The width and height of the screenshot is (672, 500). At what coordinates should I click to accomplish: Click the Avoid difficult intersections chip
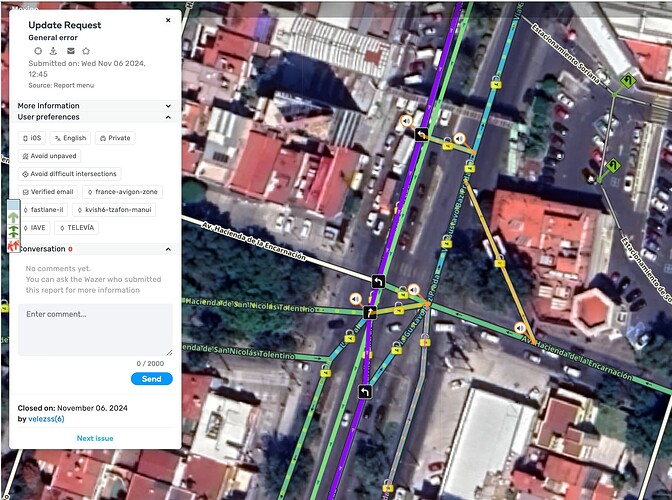pyautogui.click(x=69, y=174)
